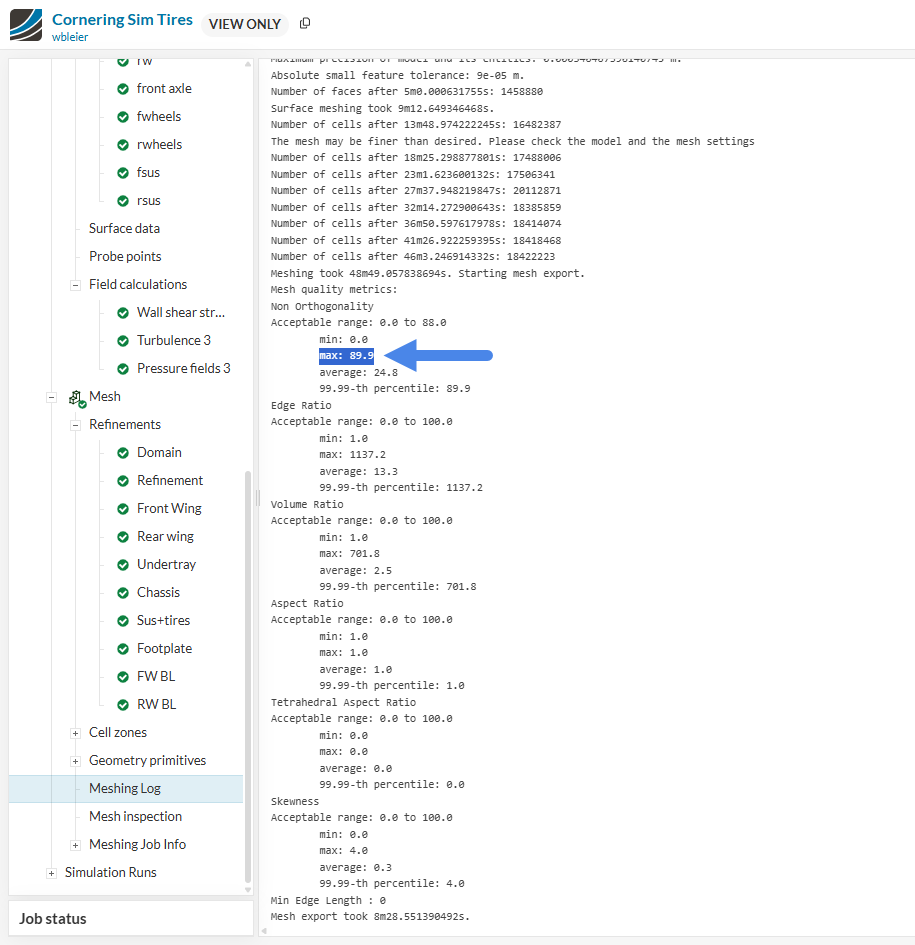The width and height of the screenshot is (915, 945).
Task: Select the Meshing Log item
Action: tap(126, 788)
